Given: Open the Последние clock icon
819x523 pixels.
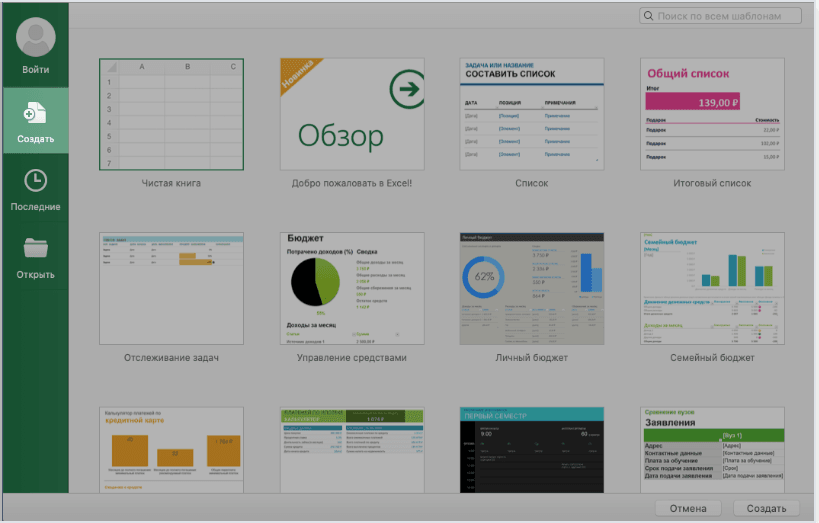Looking at the screenshot, I should [36, 180].
